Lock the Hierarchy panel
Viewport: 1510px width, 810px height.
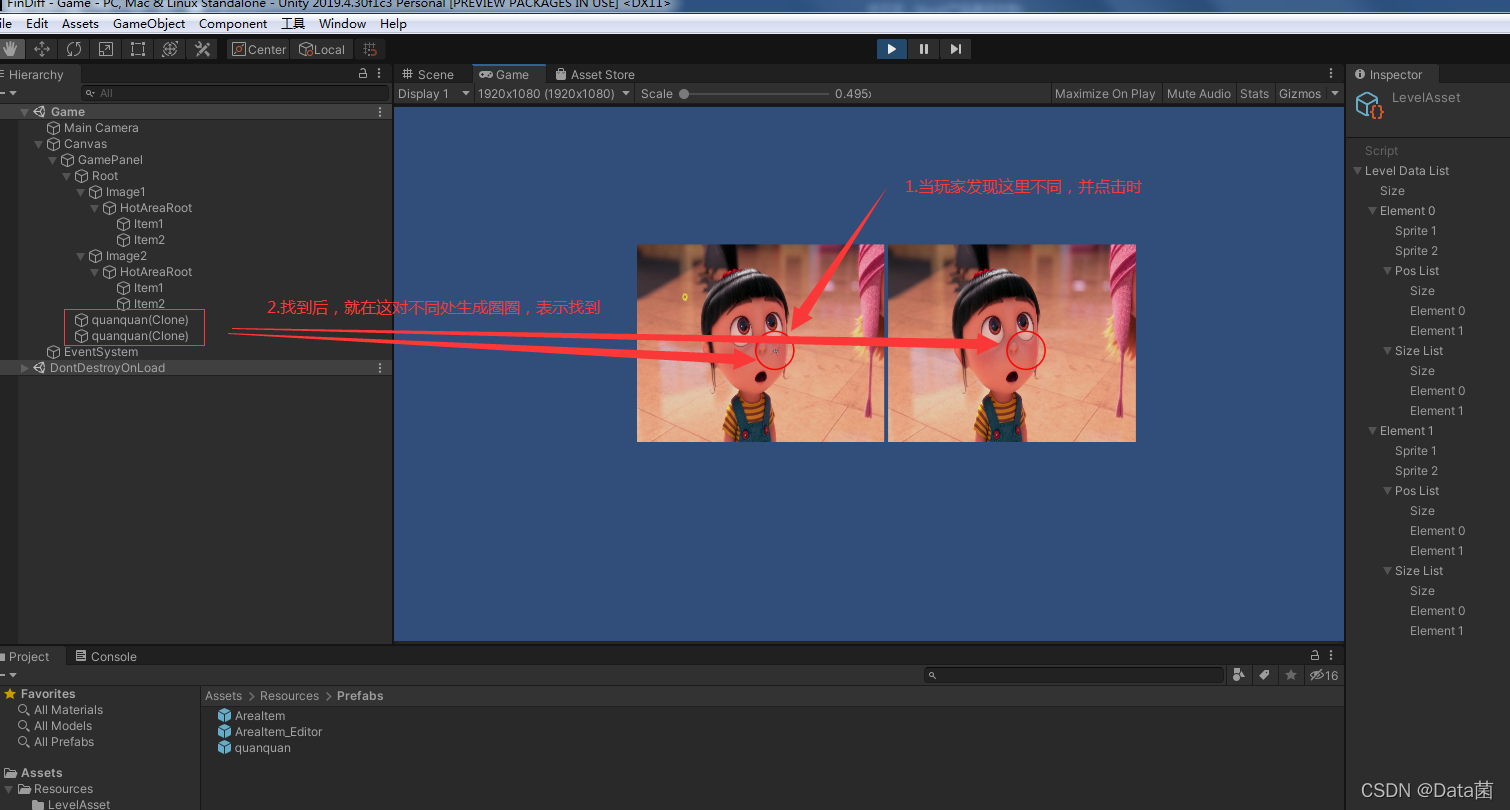click(x=363, y=74)
